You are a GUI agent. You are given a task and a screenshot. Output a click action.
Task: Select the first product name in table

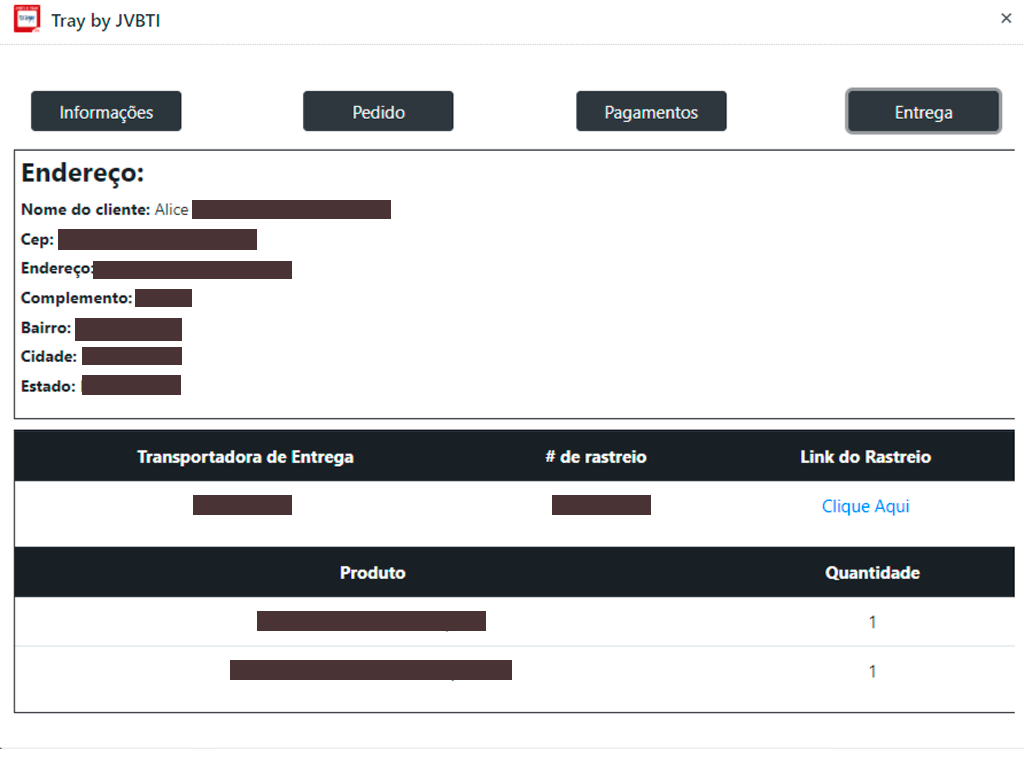(371, 621)
